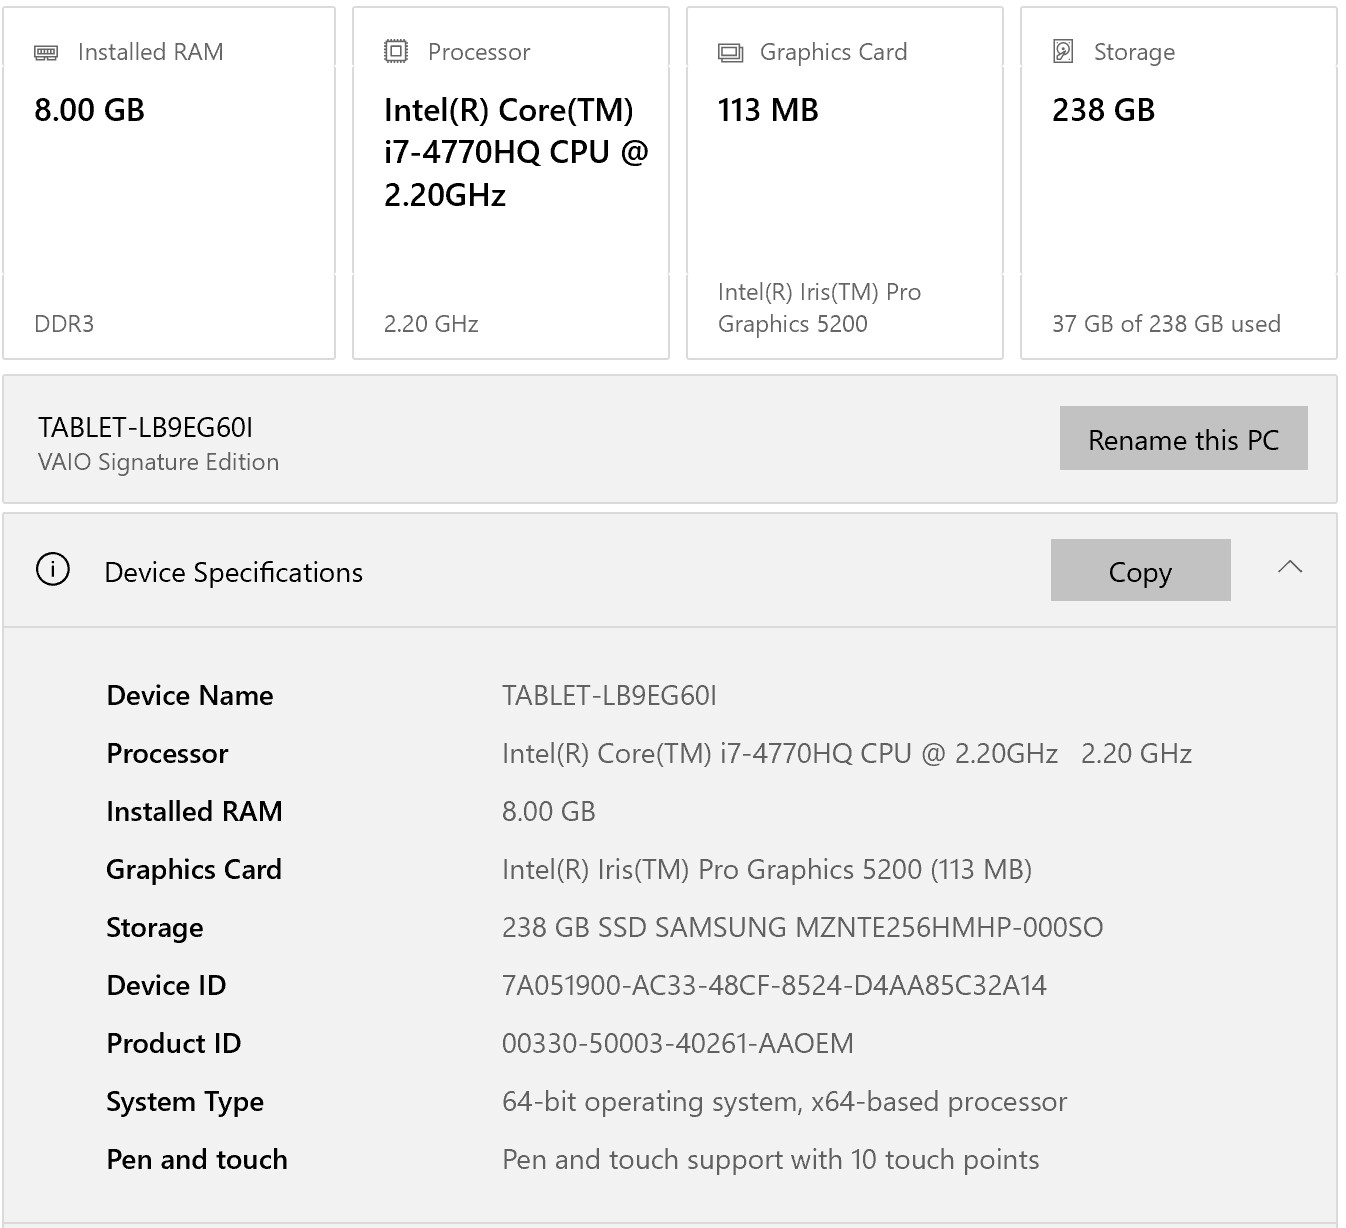The image size is (1346, 1228).
Task: Click the Processor label in the specifications list
Action: click(167, 754)
